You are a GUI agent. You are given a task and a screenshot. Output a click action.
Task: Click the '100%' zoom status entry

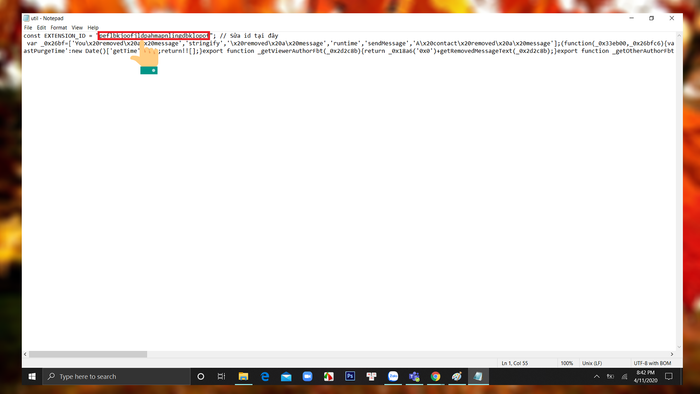[x=567, y=363]
